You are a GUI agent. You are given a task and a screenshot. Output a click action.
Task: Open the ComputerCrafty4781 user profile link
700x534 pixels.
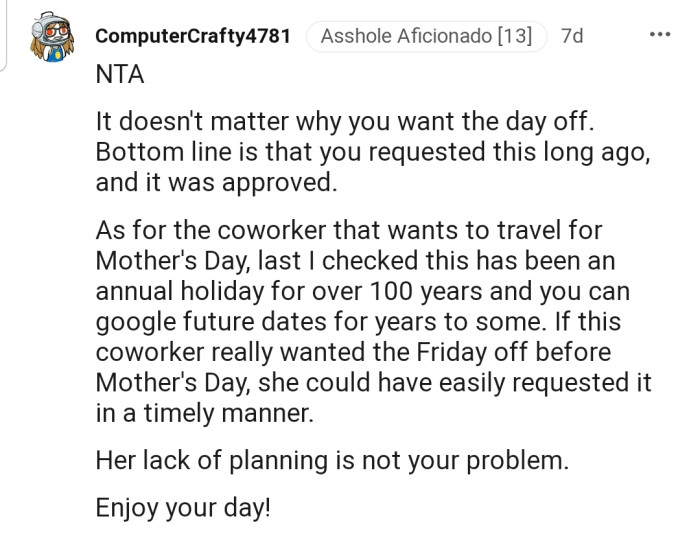coord(193,36)
